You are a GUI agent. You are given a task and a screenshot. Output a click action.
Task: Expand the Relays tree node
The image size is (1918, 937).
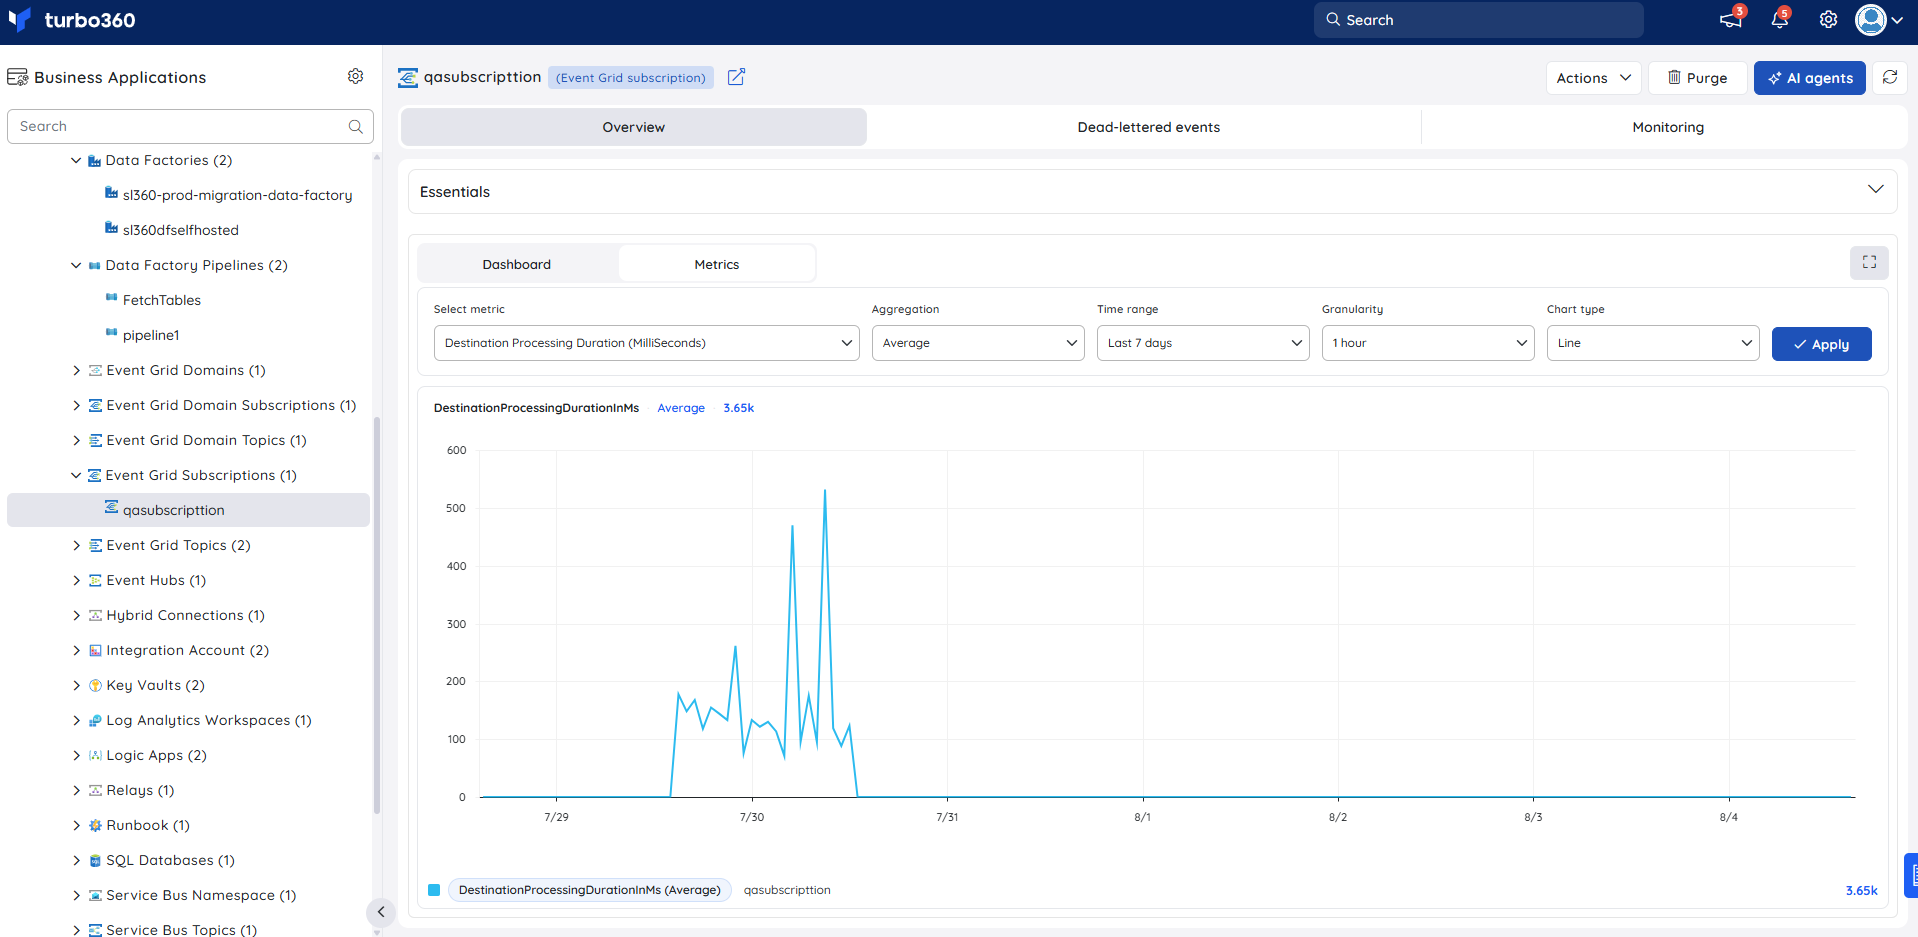[76, 790]
